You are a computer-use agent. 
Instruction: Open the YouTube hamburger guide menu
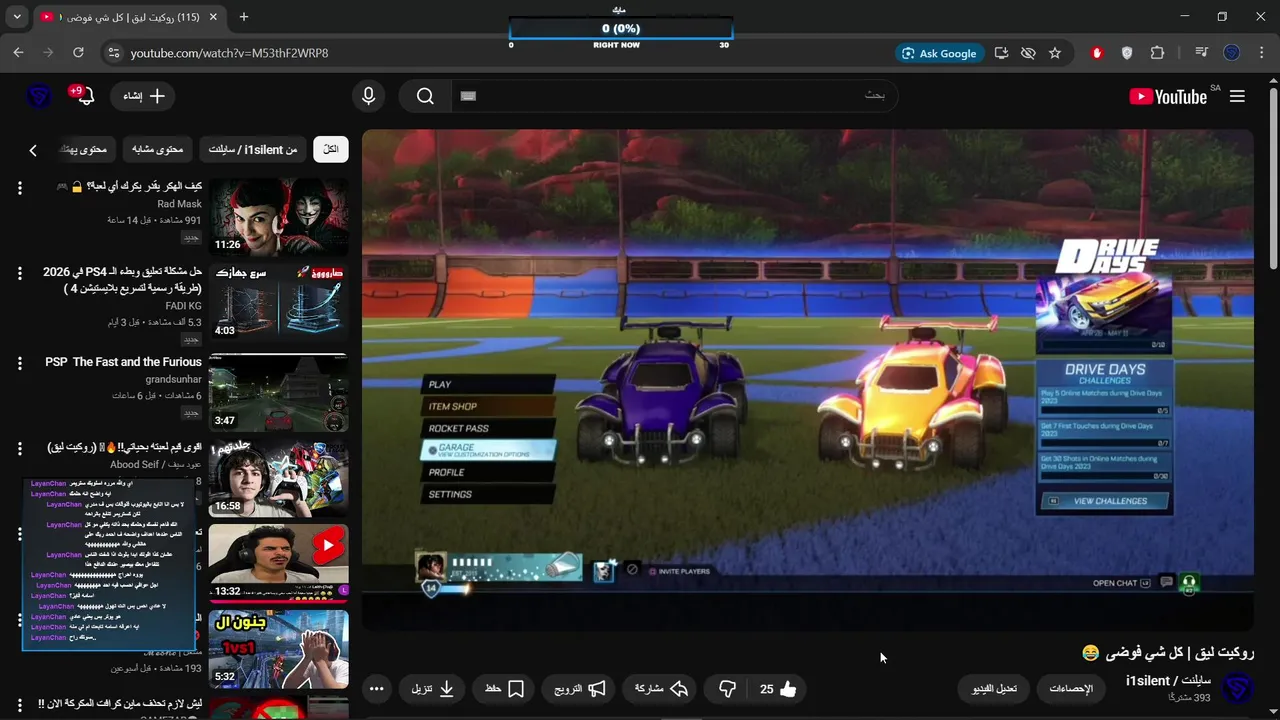[x=1237, y=96]
